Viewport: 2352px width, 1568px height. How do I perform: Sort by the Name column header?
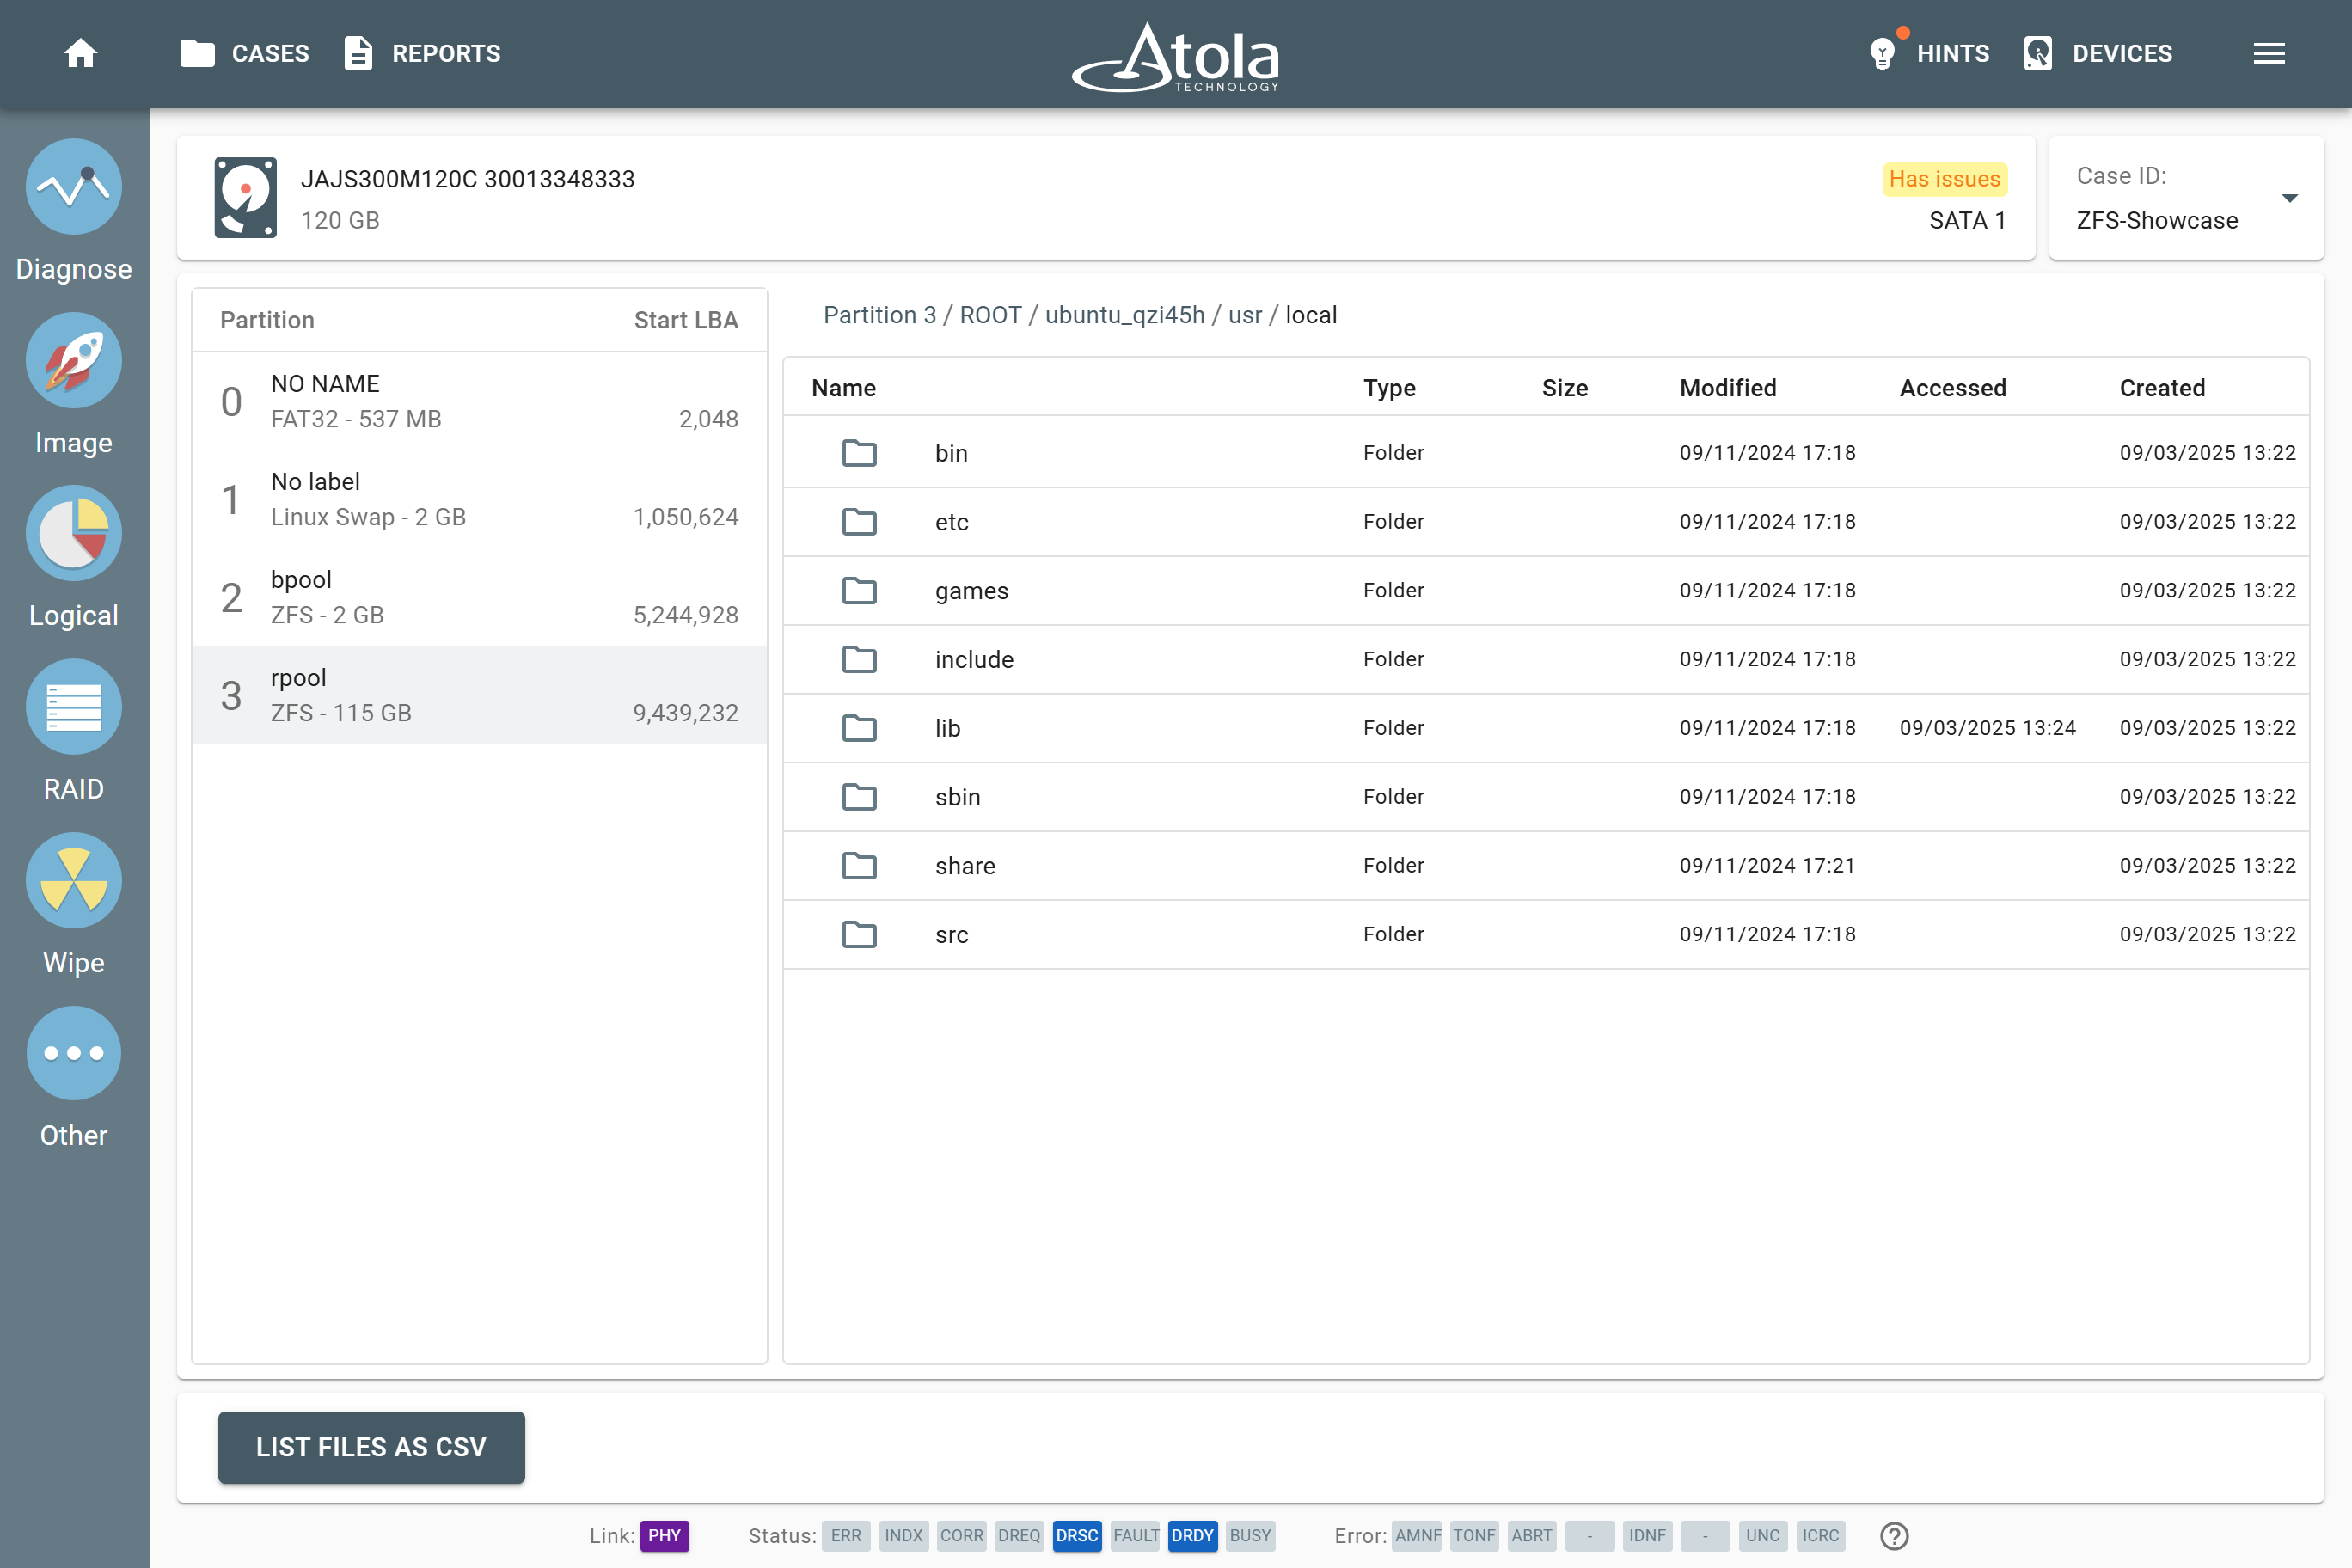point(843,388)
